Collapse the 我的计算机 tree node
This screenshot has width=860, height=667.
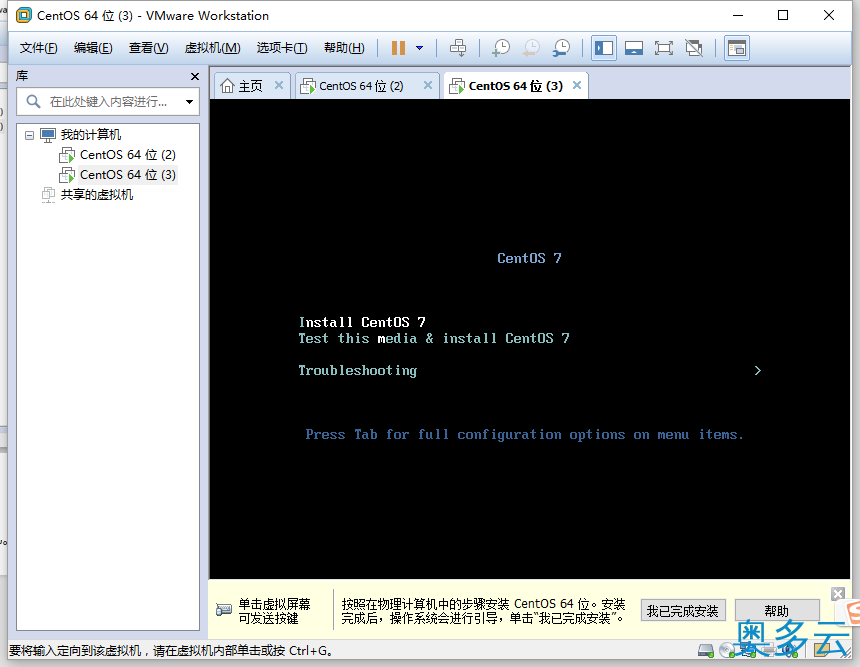[x=30, y=135]
